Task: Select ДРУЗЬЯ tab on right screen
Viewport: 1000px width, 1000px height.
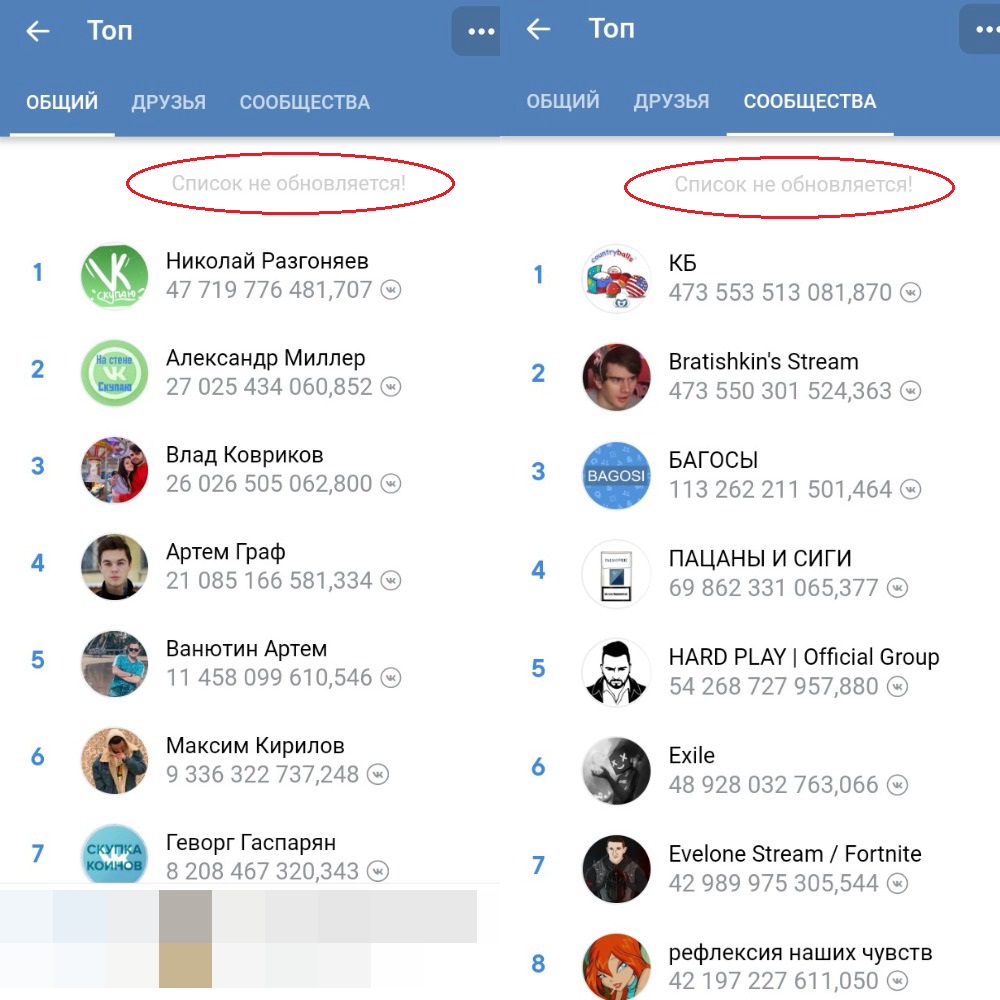Action: point(671,101)
